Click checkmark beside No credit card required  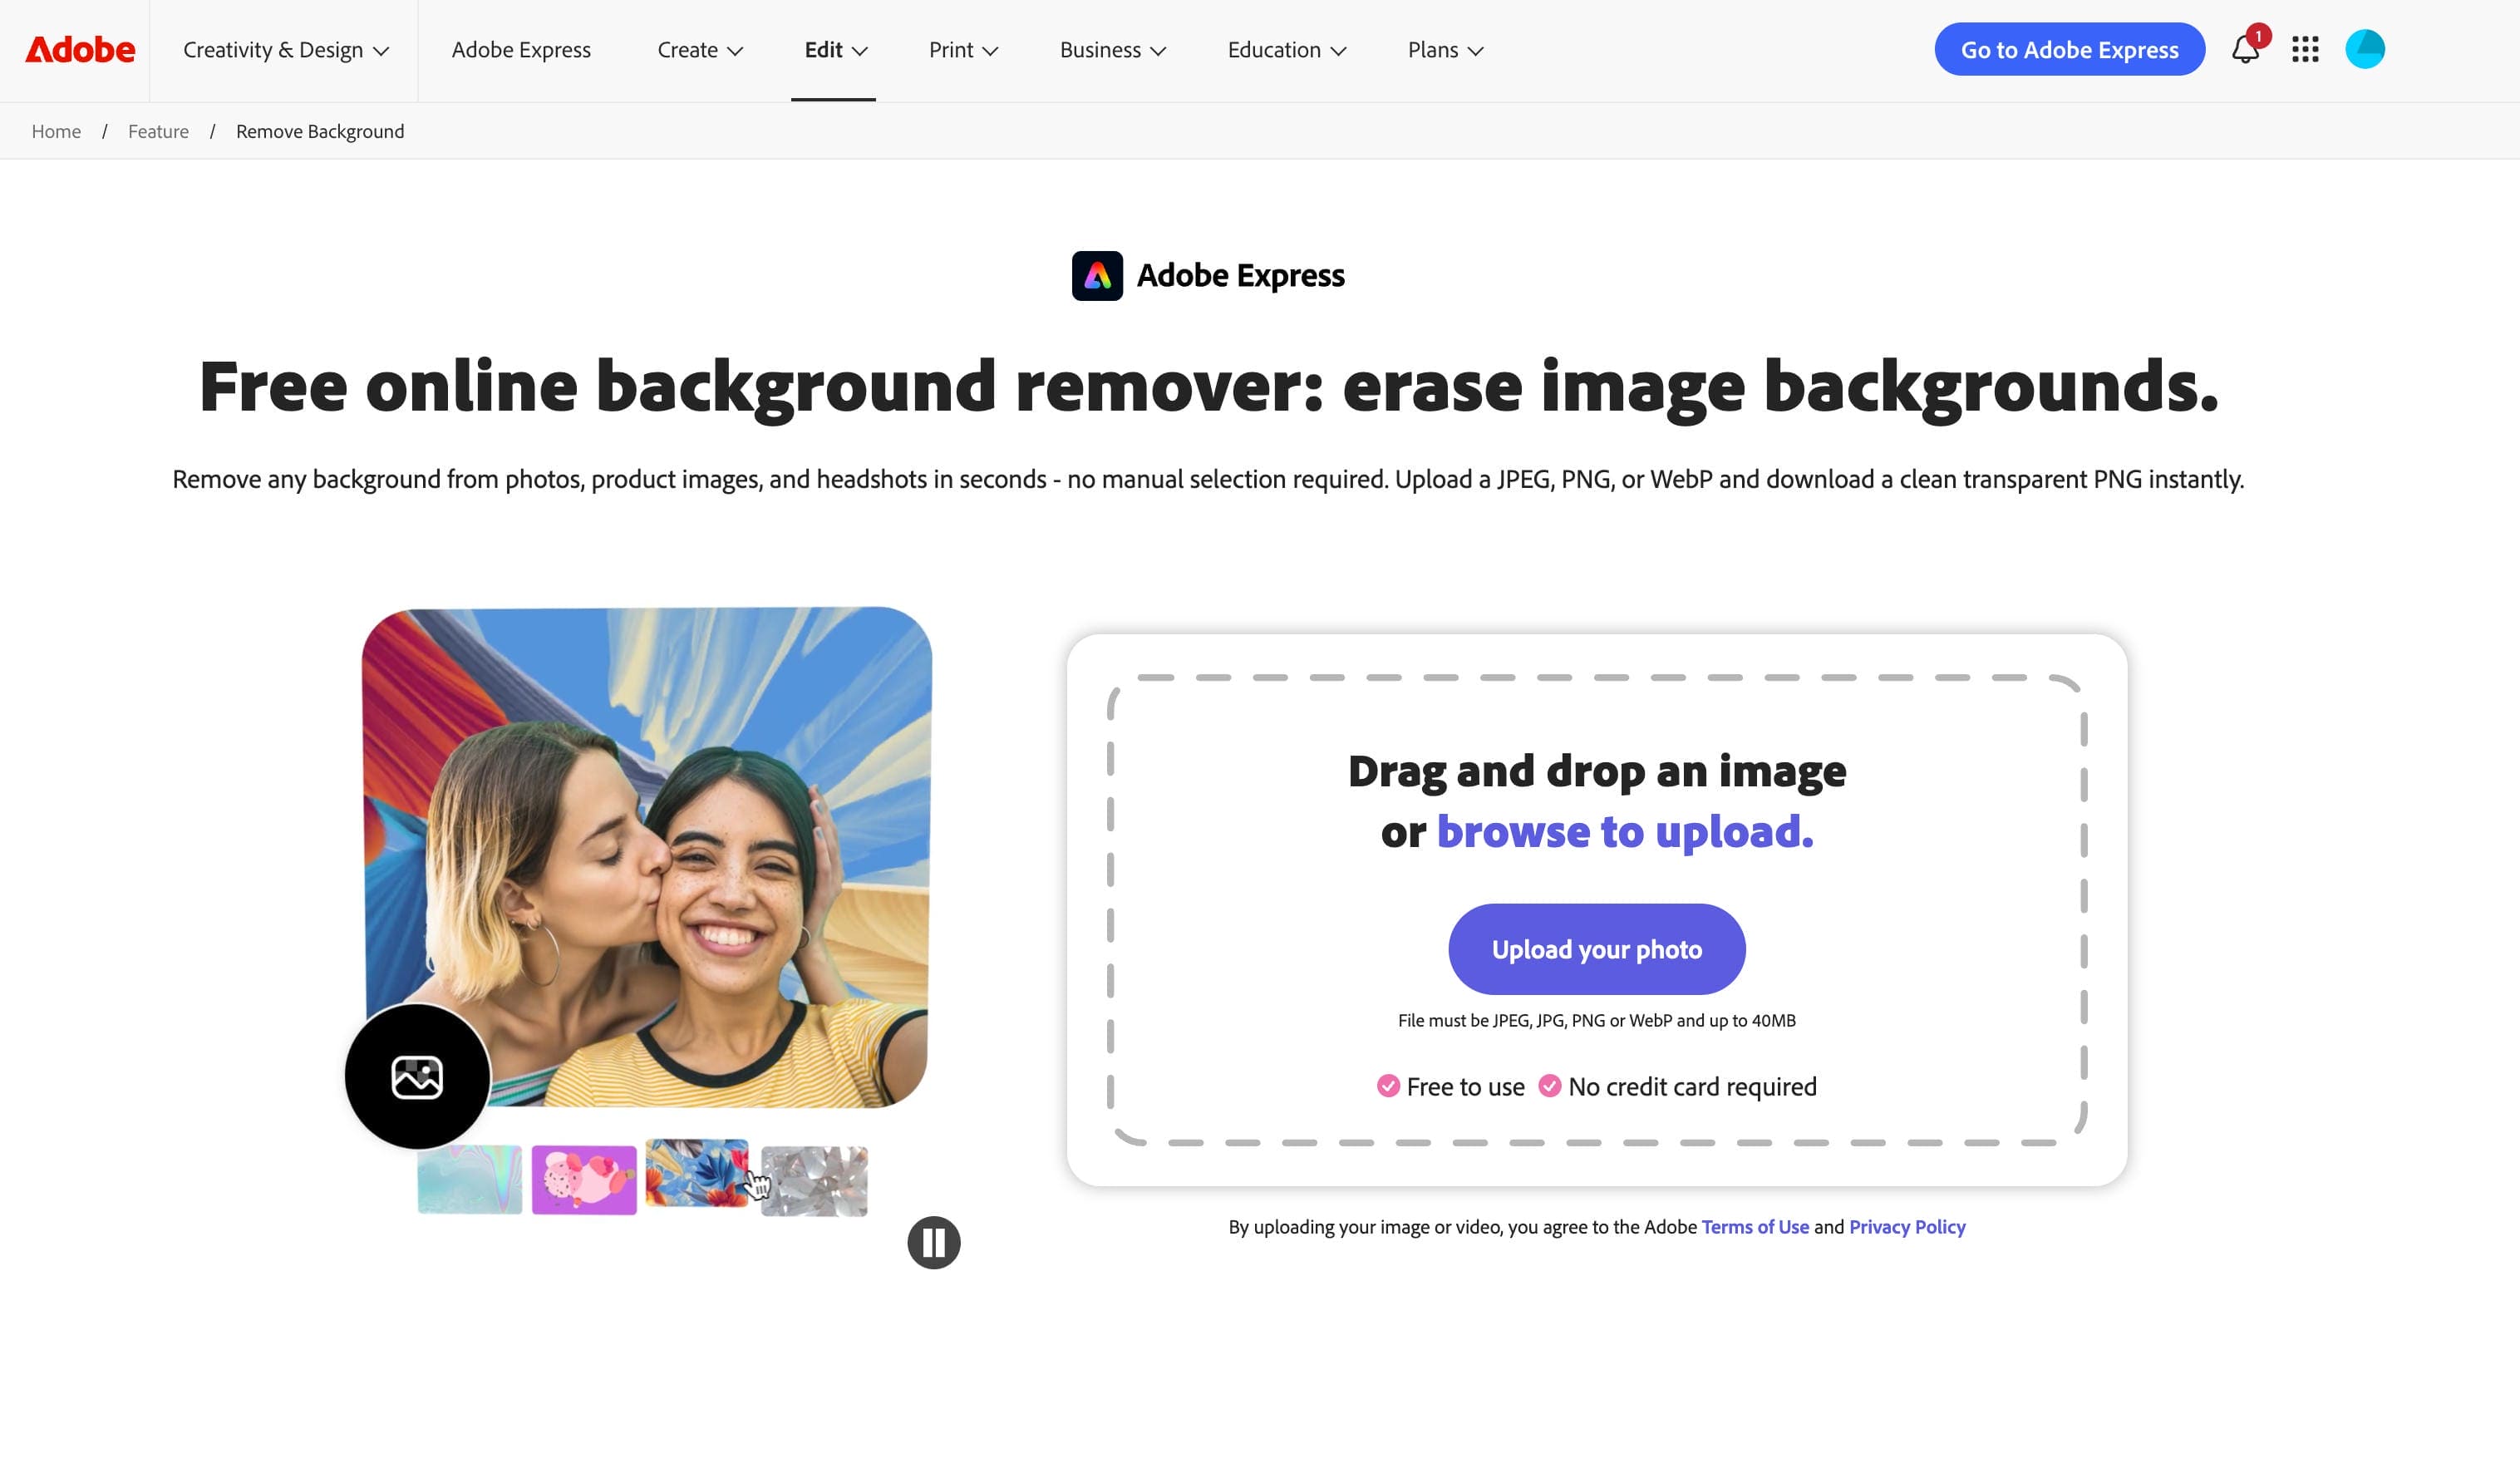pos(1549,1086)
